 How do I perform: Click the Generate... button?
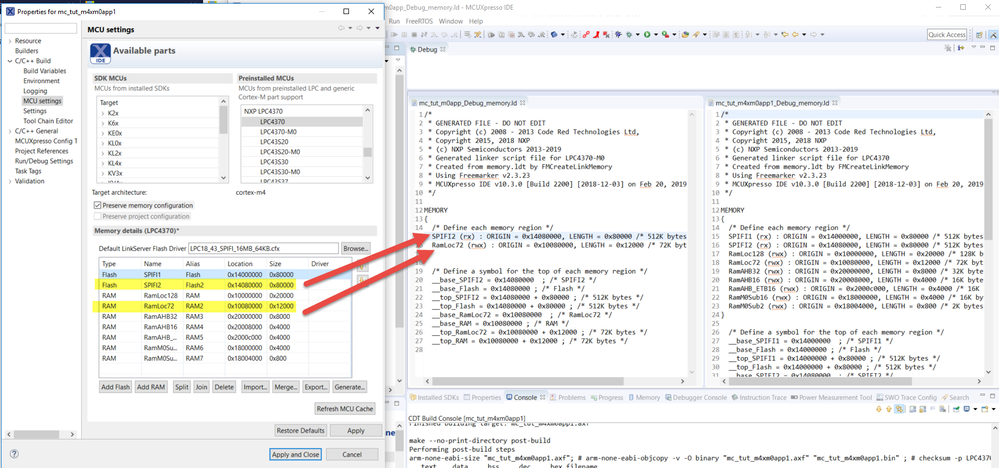click(x=349, y=387)
